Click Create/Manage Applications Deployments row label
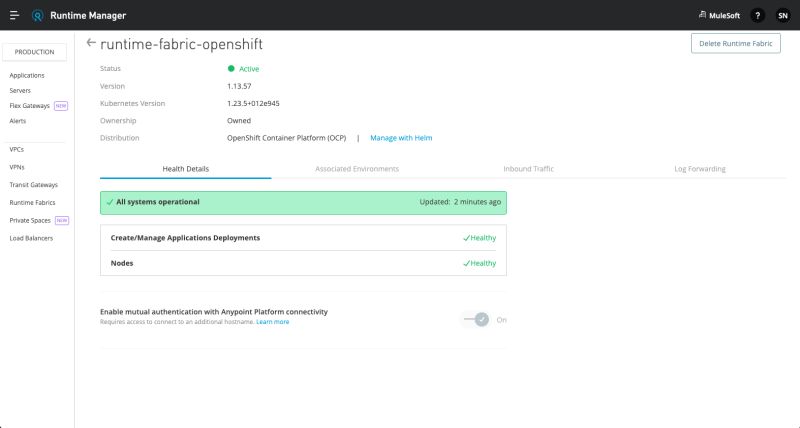The height and width of the screenshot is (428, 800). click(185, 238)
